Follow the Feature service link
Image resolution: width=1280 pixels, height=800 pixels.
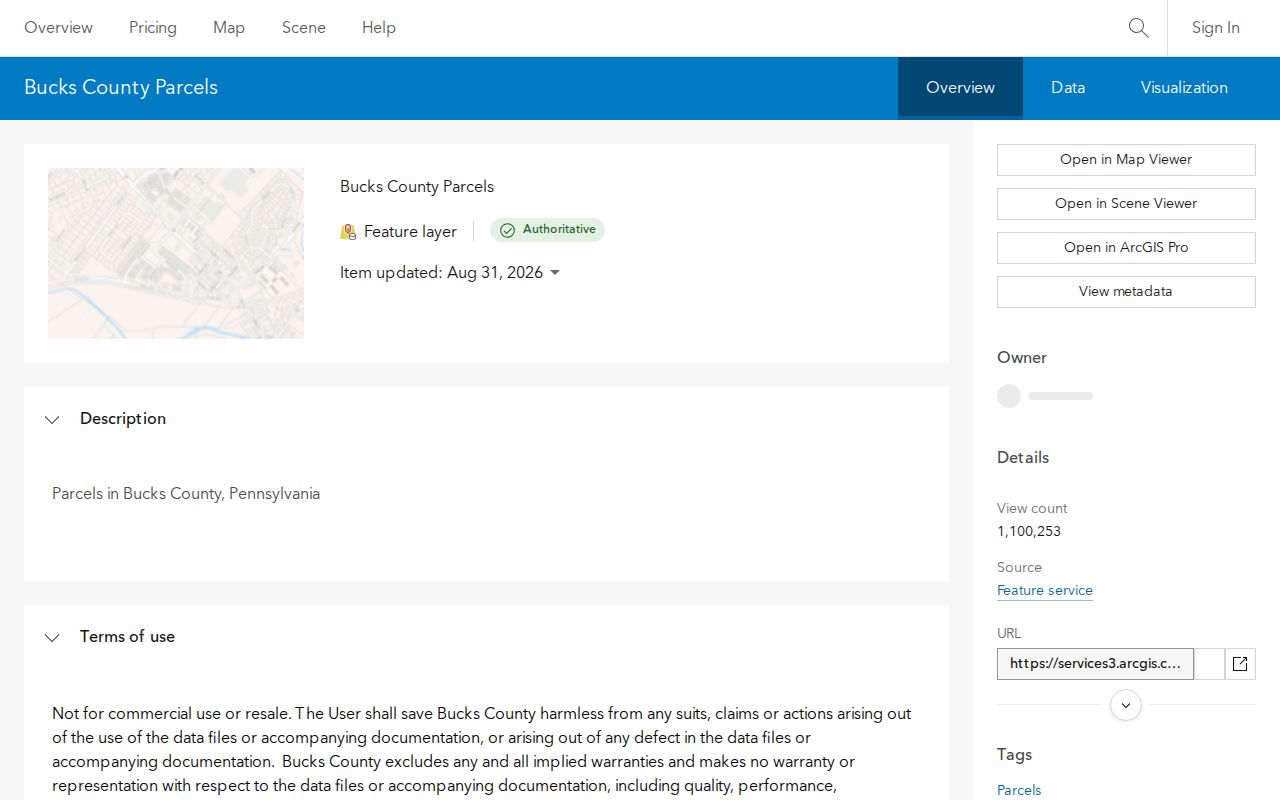click(1045, 591)
